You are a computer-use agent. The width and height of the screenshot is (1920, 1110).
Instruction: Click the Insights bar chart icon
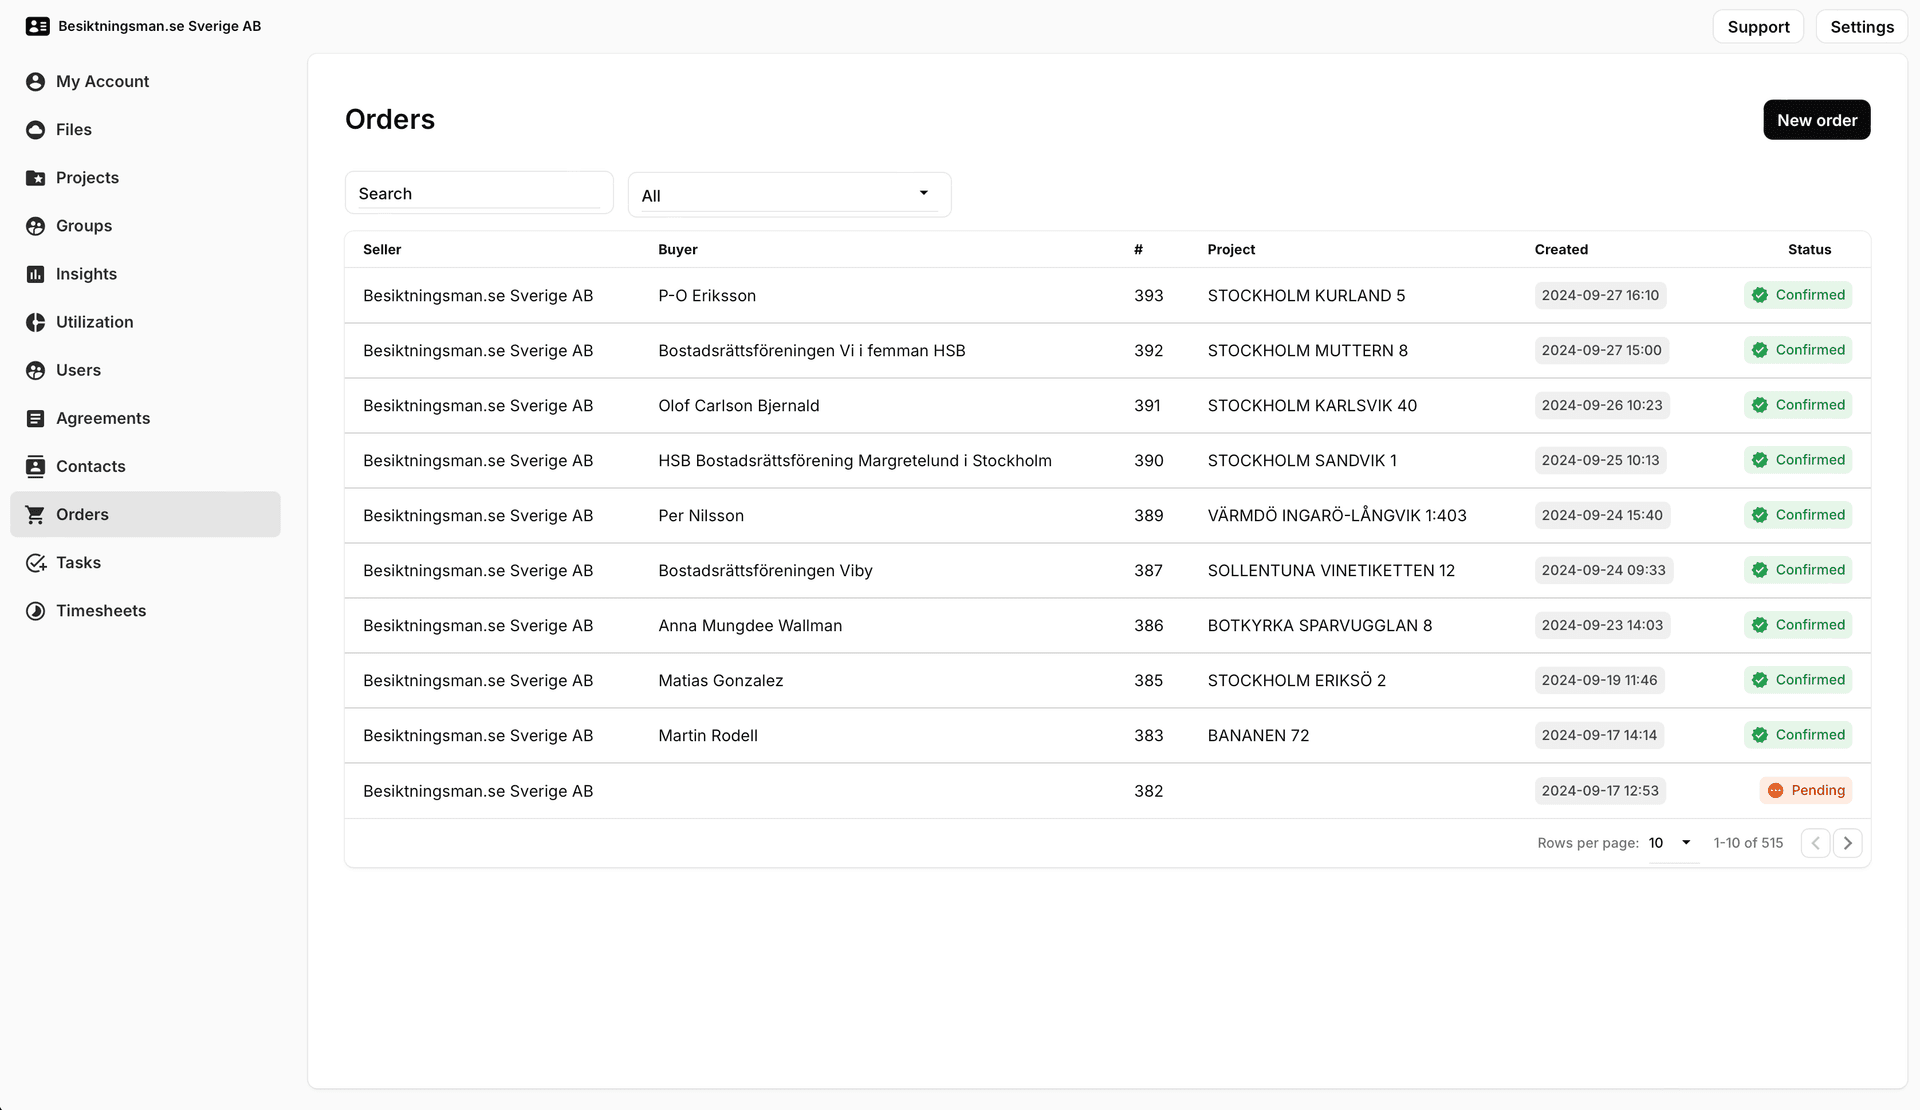tap(36, 274)
